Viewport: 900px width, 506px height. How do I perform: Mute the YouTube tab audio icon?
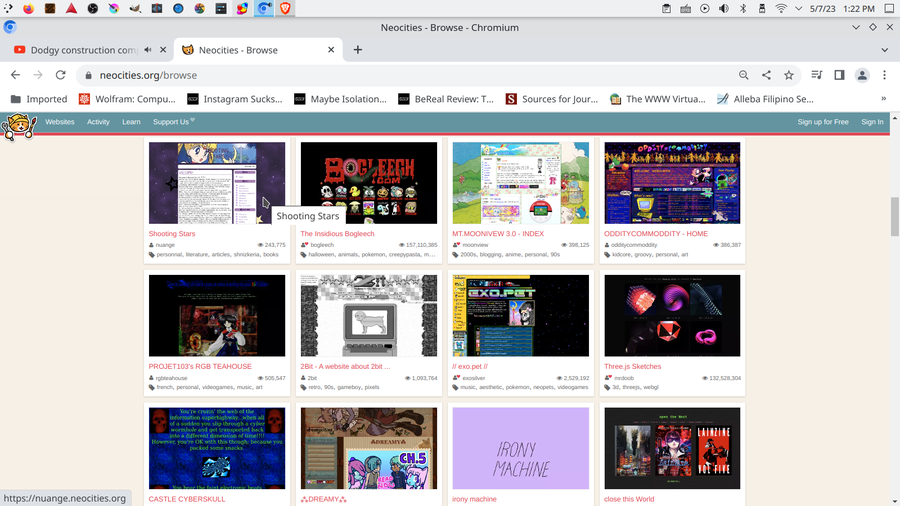click(148, 50)
